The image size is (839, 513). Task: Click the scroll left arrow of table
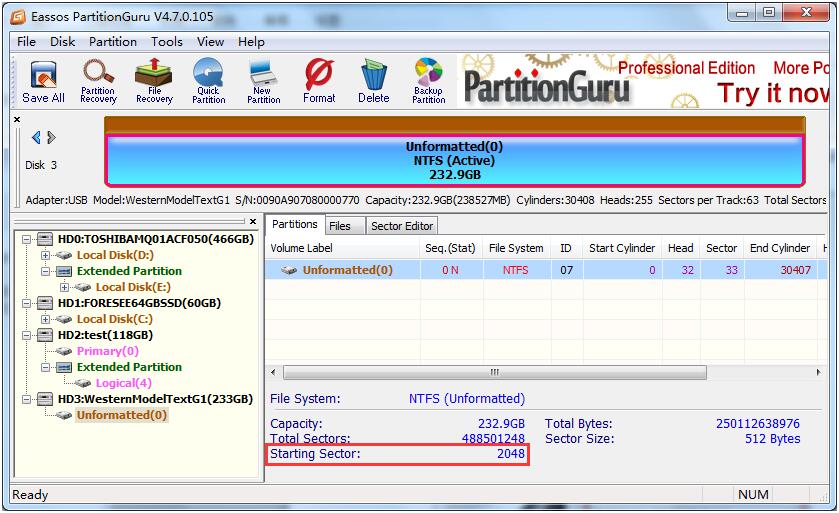coord(273,372)
